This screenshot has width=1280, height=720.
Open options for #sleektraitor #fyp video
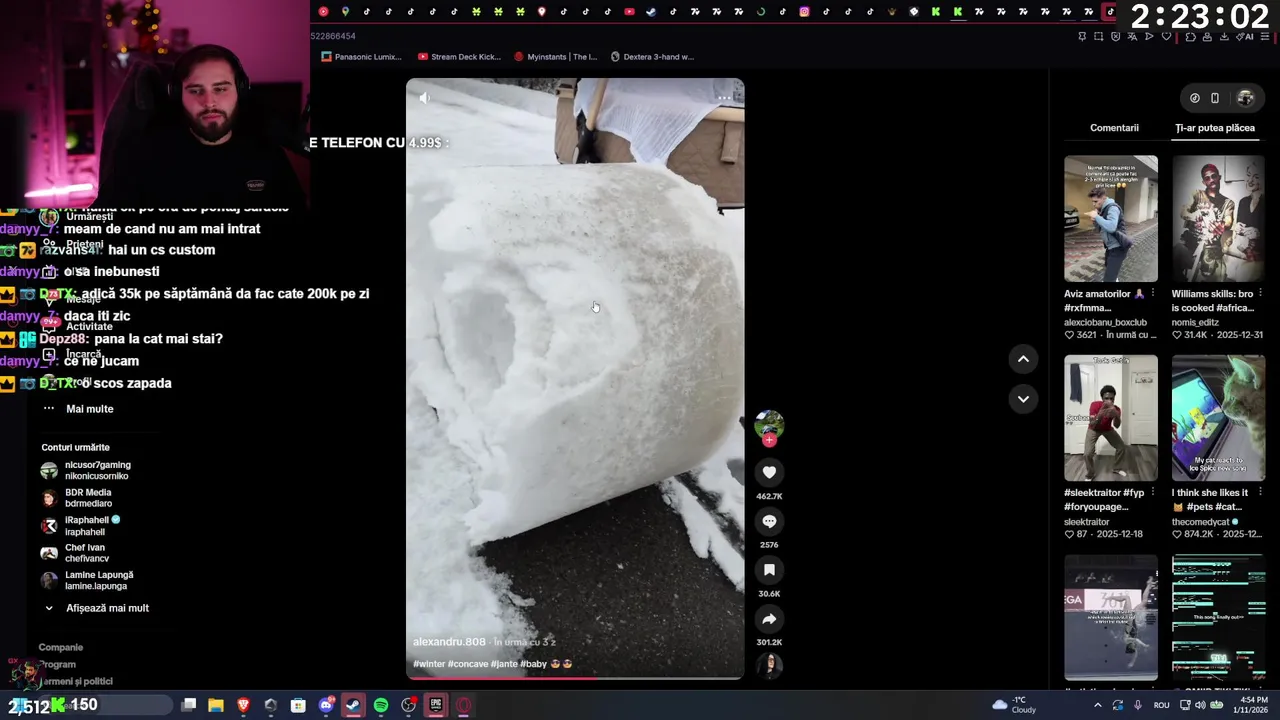(1153, 493)
